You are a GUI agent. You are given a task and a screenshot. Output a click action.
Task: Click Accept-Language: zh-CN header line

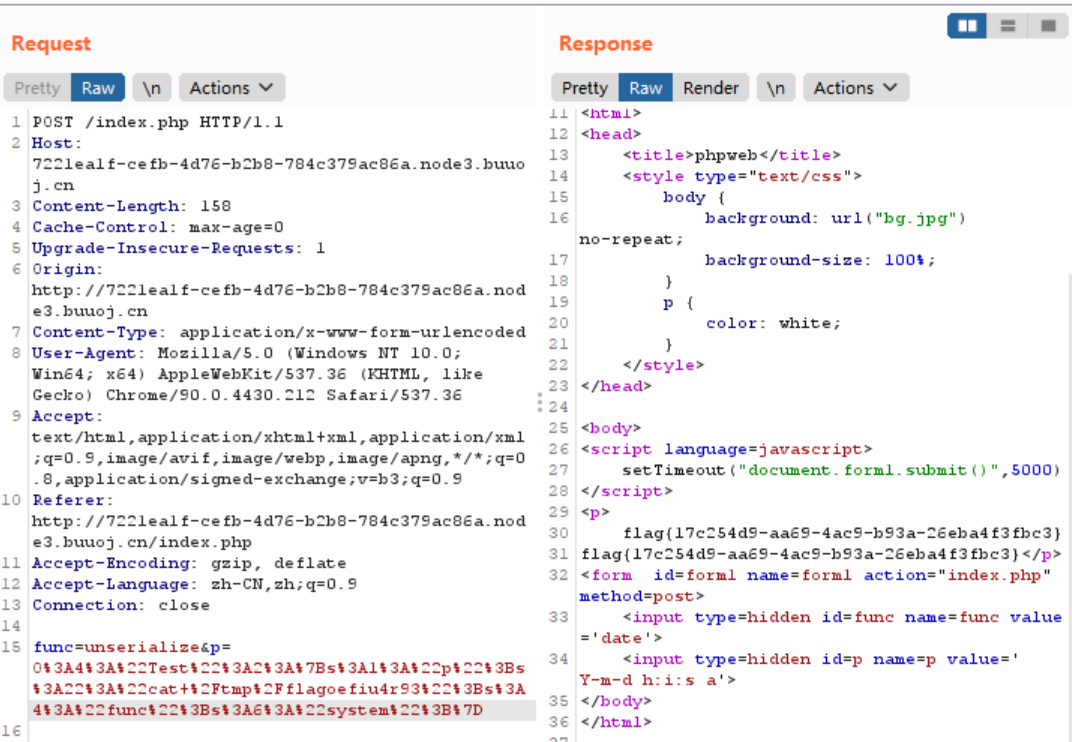(194, 584)
